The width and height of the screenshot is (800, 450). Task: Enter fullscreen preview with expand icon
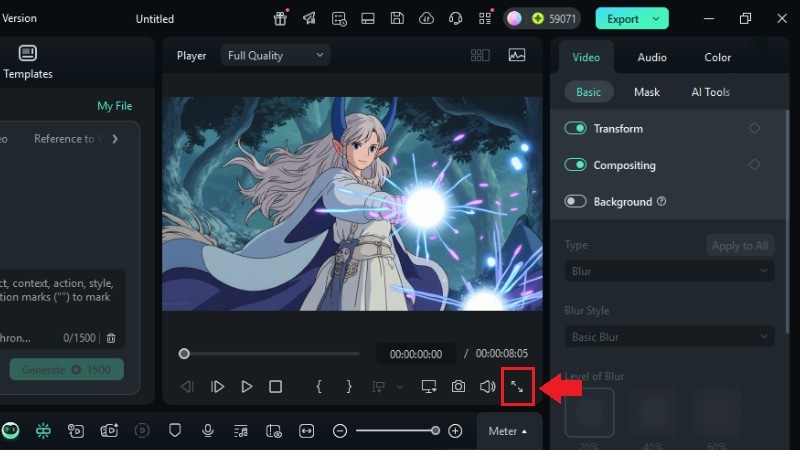[517, 387]
